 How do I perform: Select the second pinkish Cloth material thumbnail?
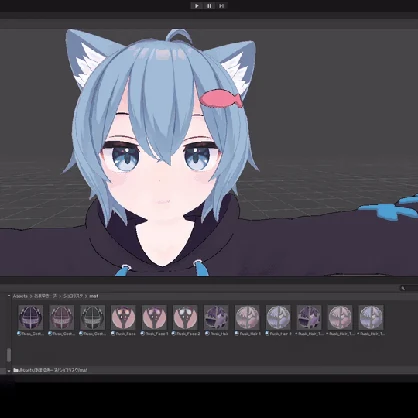pos(62,317)
